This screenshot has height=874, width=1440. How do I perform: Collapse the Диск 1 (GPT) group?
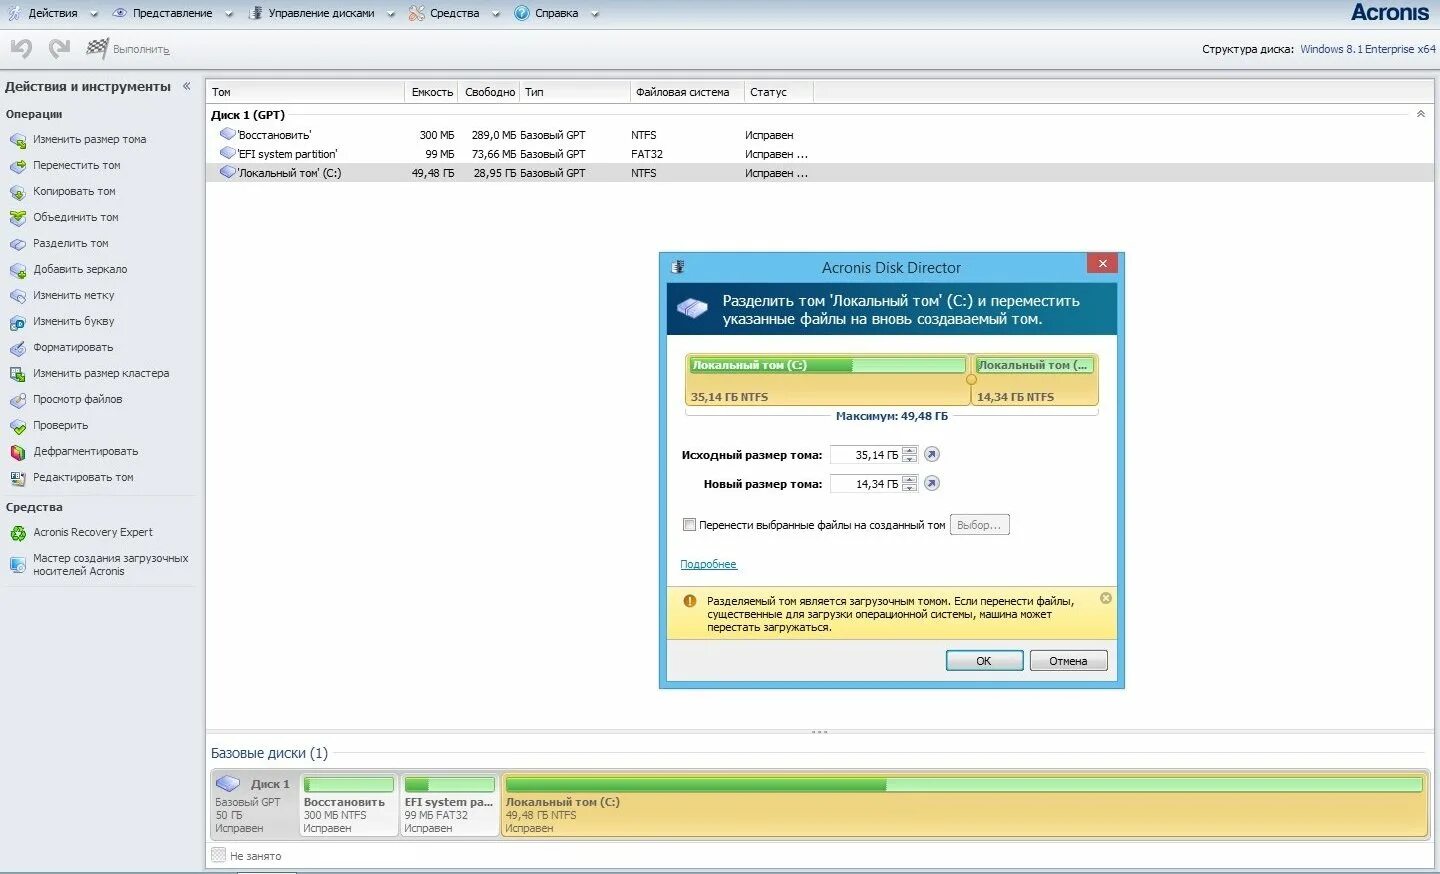tap(1420, 114)
